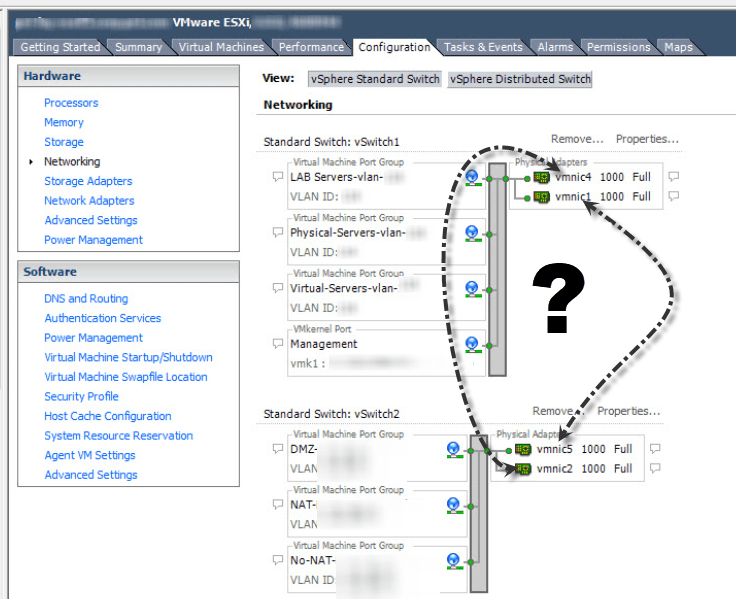
Task: Click No-NAT port group globe icon
Action: pyautogui.click(x=453, y=561)
